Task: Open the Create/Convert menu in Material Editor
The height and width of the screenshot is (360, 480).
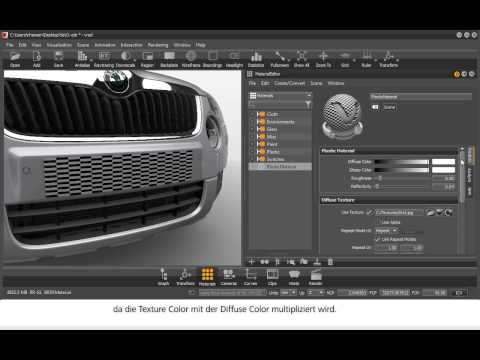Action: pos(290,83)
